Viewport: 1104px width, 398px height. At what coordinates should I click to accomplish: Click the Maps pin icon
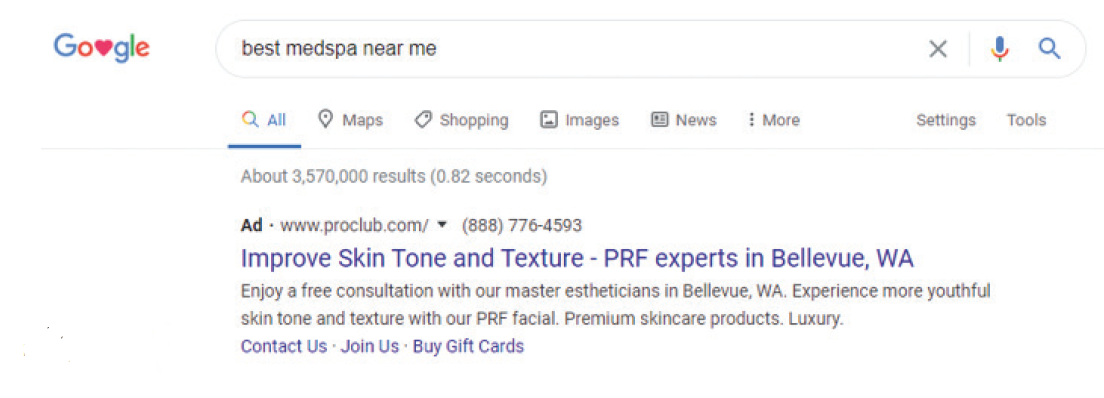click(325, 119)
